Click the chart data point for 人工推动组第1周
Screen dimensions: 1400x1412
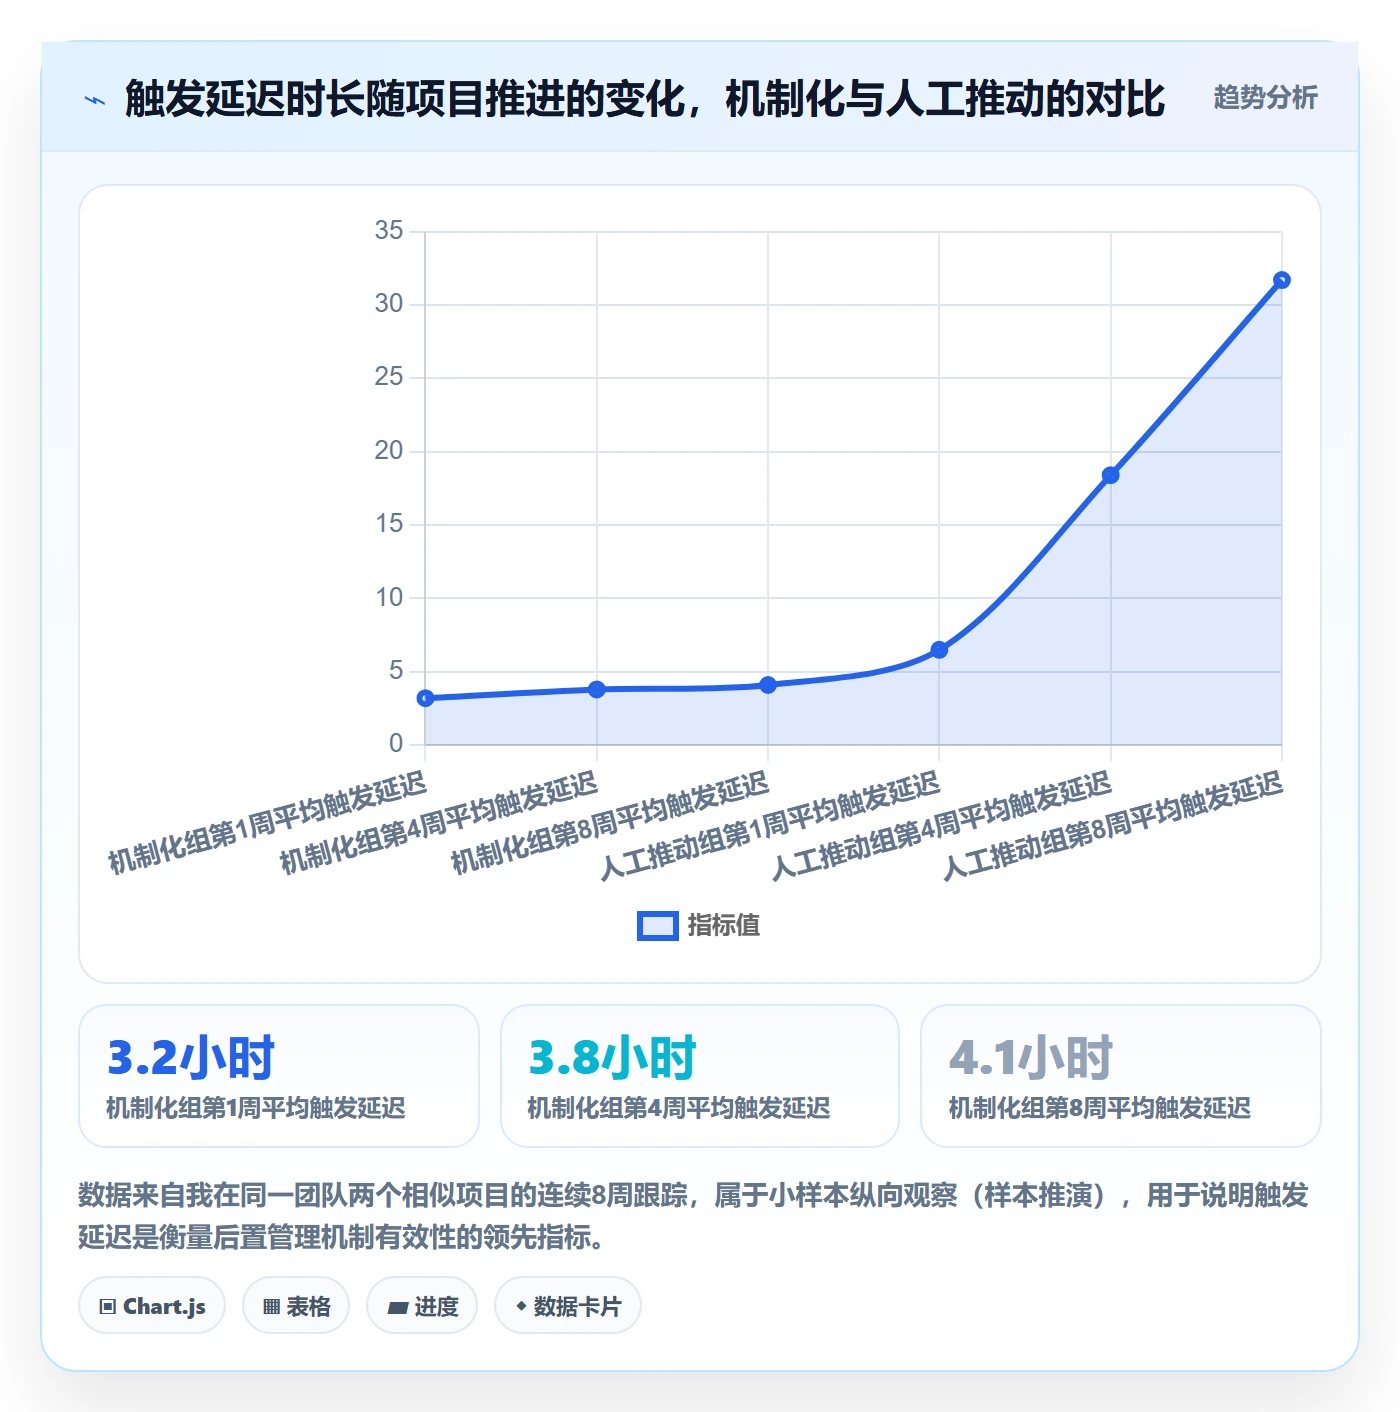pyautogui.click(x=939, y=650)
